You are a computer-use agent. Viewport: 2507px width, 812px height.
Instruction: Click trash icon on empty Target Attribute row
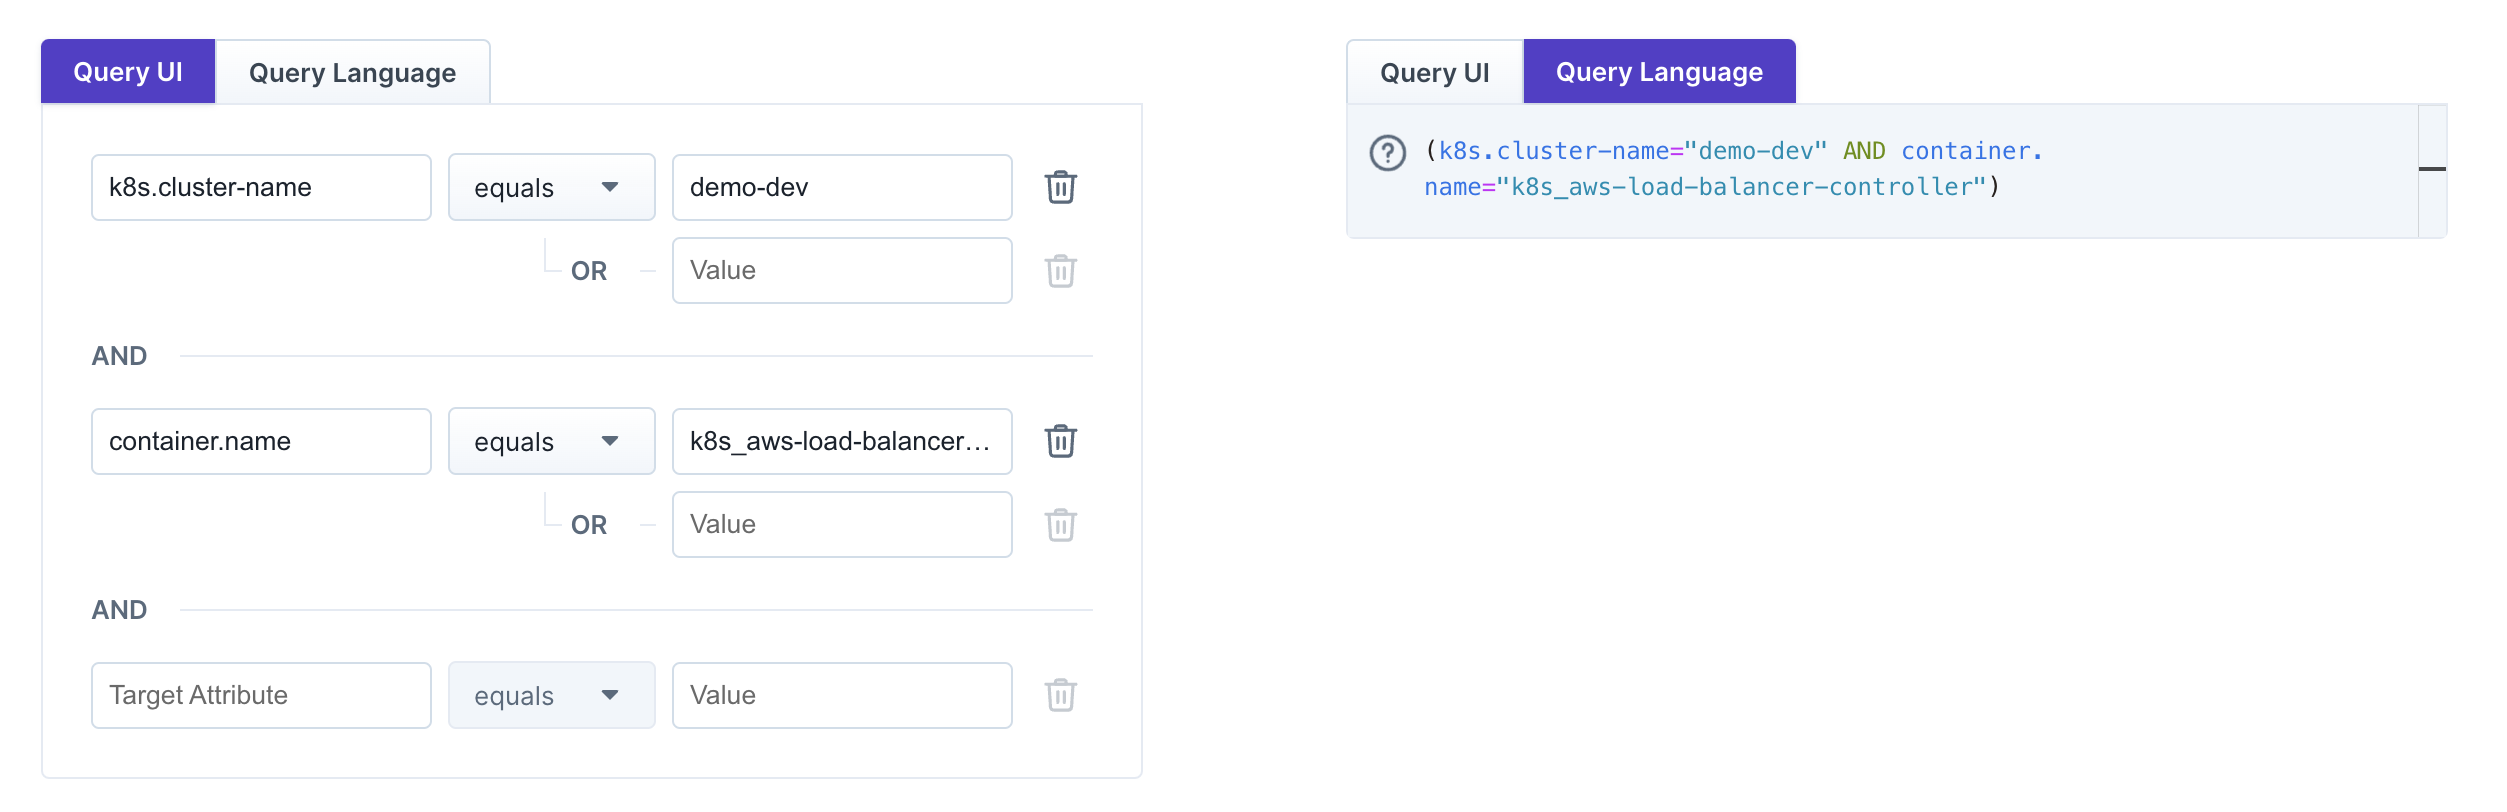click(1060, 695)
